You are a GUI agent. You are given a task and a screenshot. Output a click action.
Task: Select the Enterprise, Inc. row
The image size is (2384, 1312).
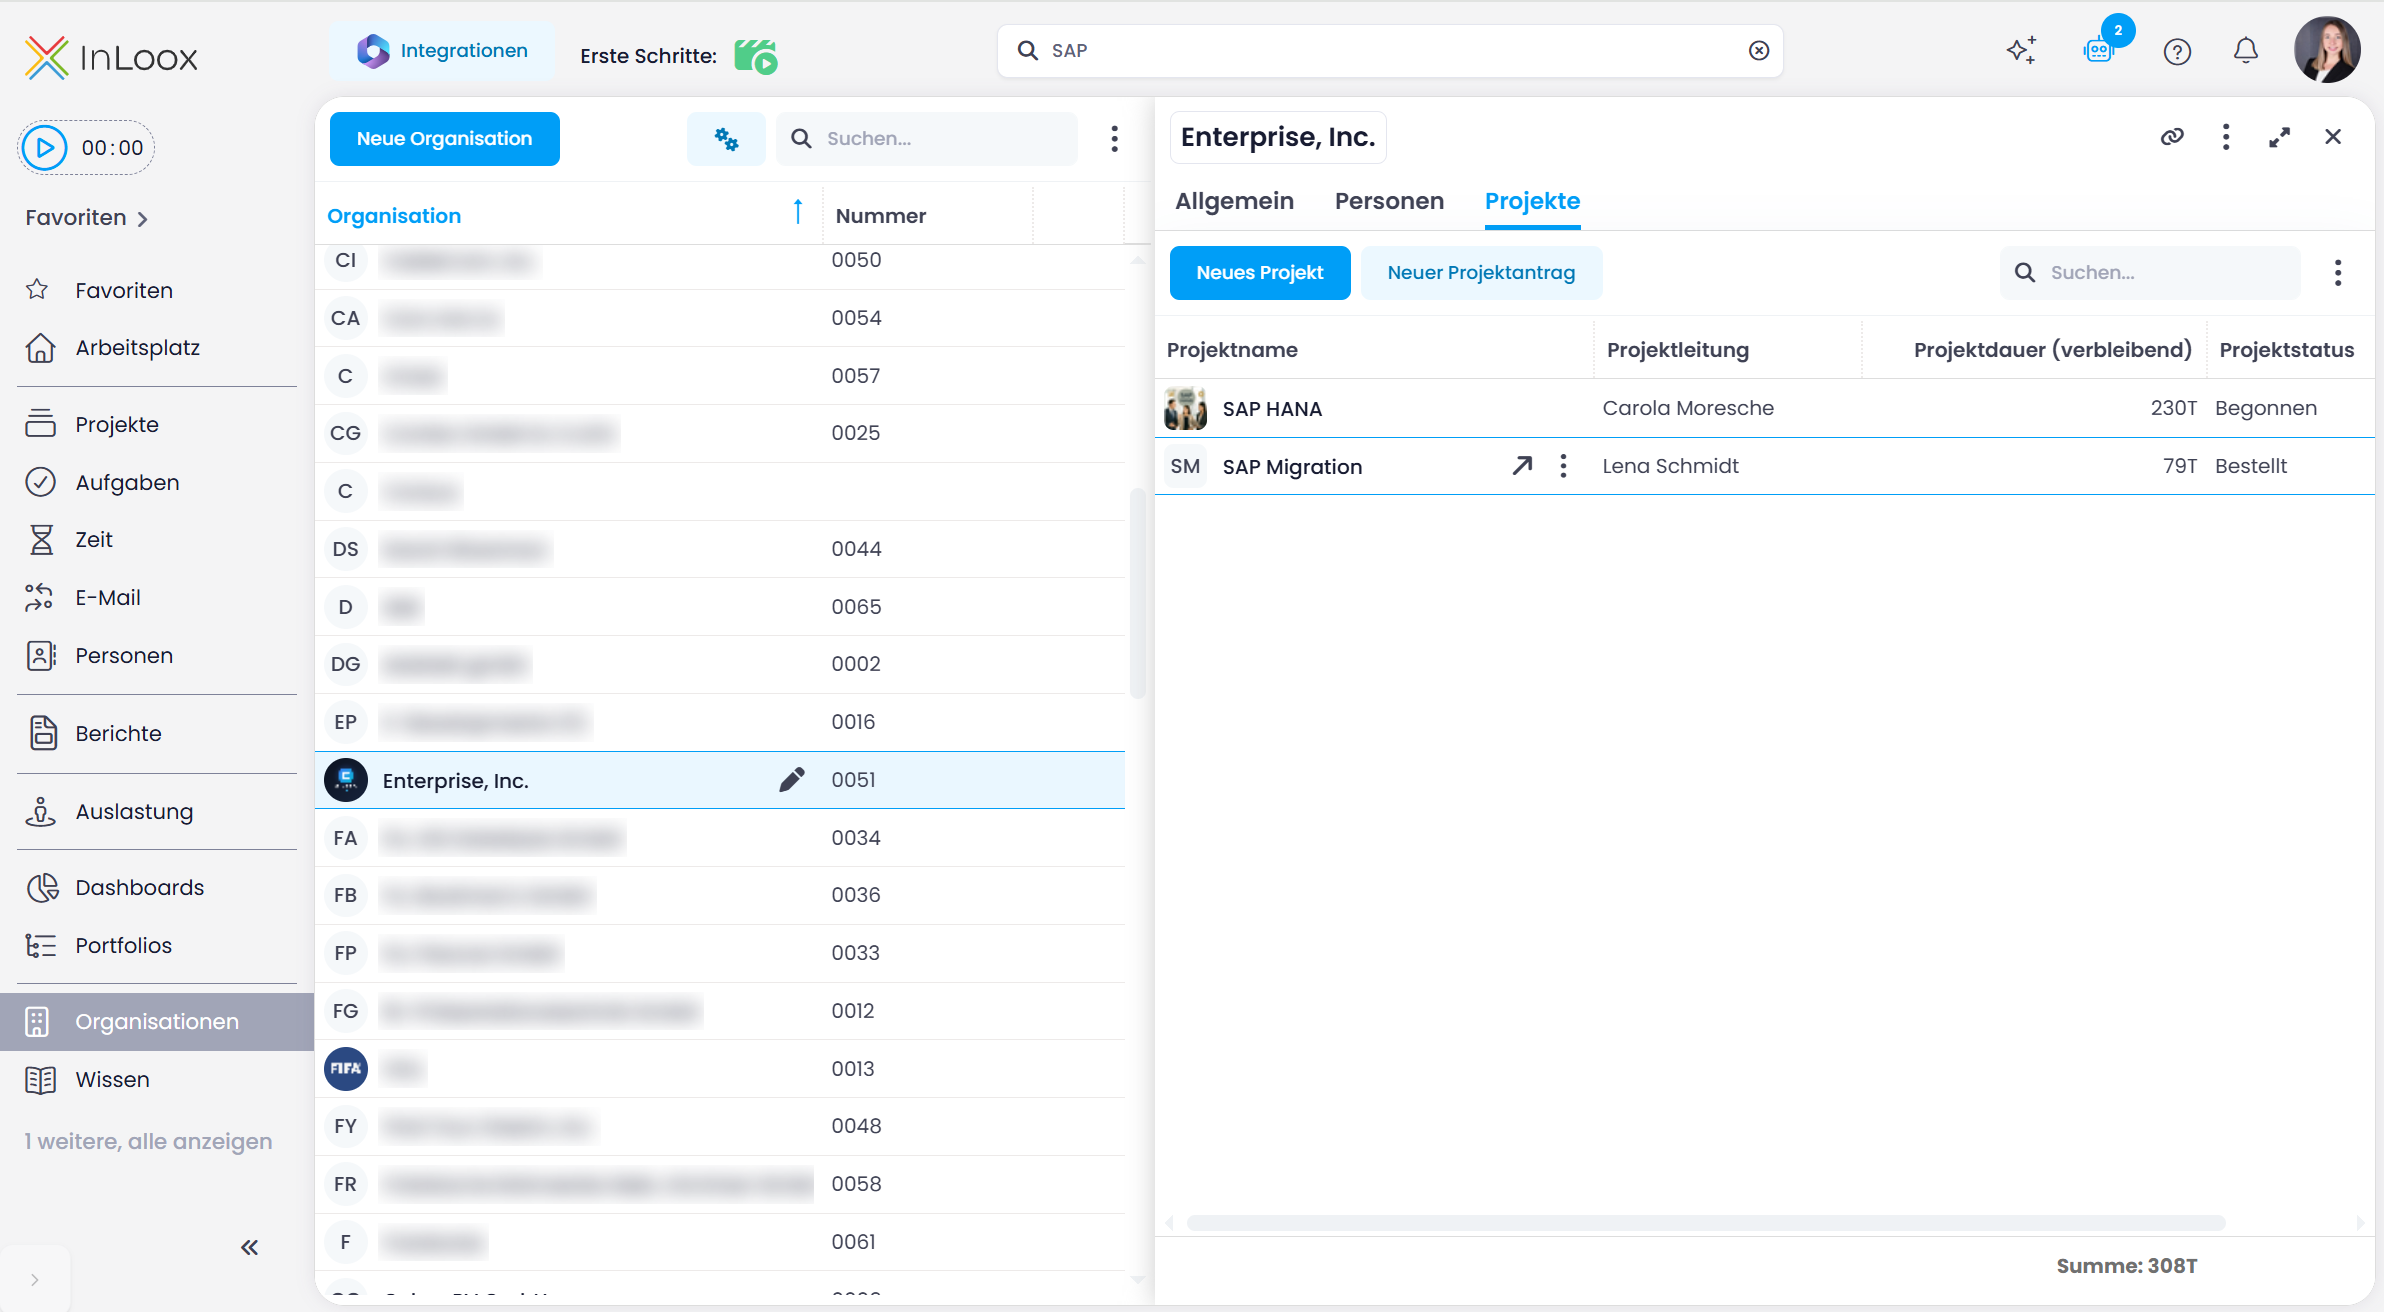click(x=720, y=780)
